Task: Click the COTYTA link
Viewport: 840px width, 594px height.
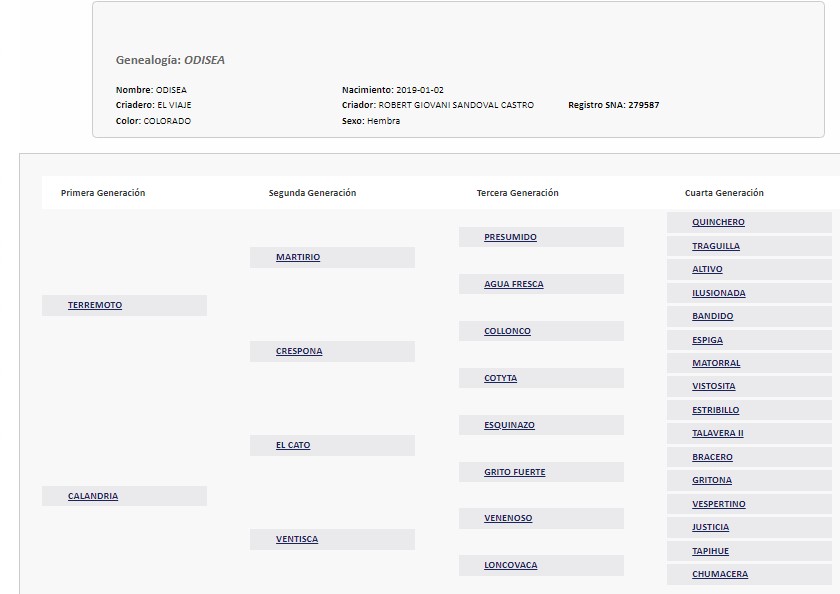Action: pos(501,378)
